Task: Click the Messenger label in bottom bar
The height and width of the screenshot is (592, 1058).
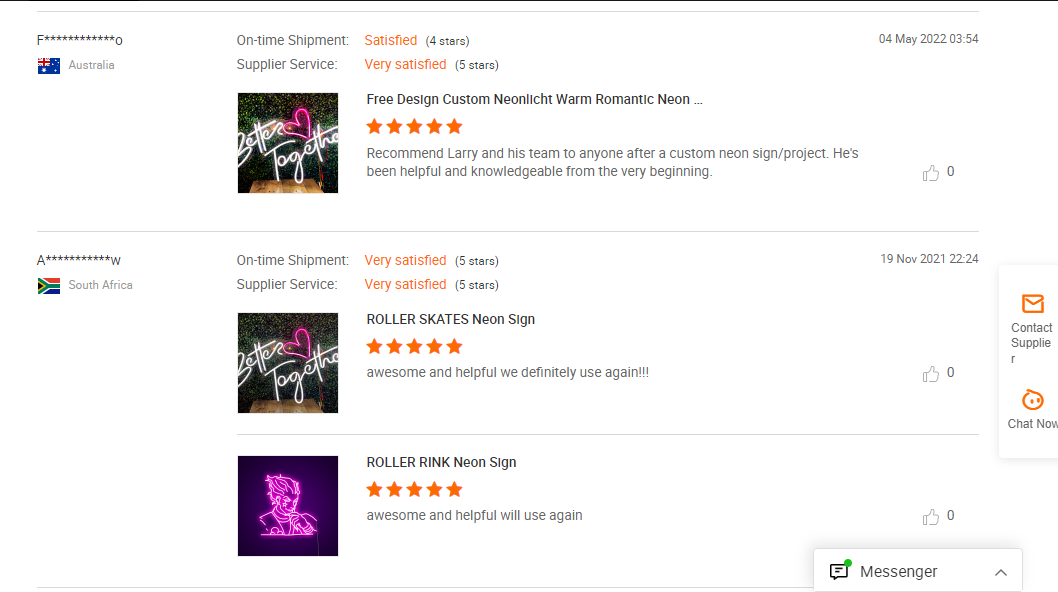Action: [x=898, y=572]
